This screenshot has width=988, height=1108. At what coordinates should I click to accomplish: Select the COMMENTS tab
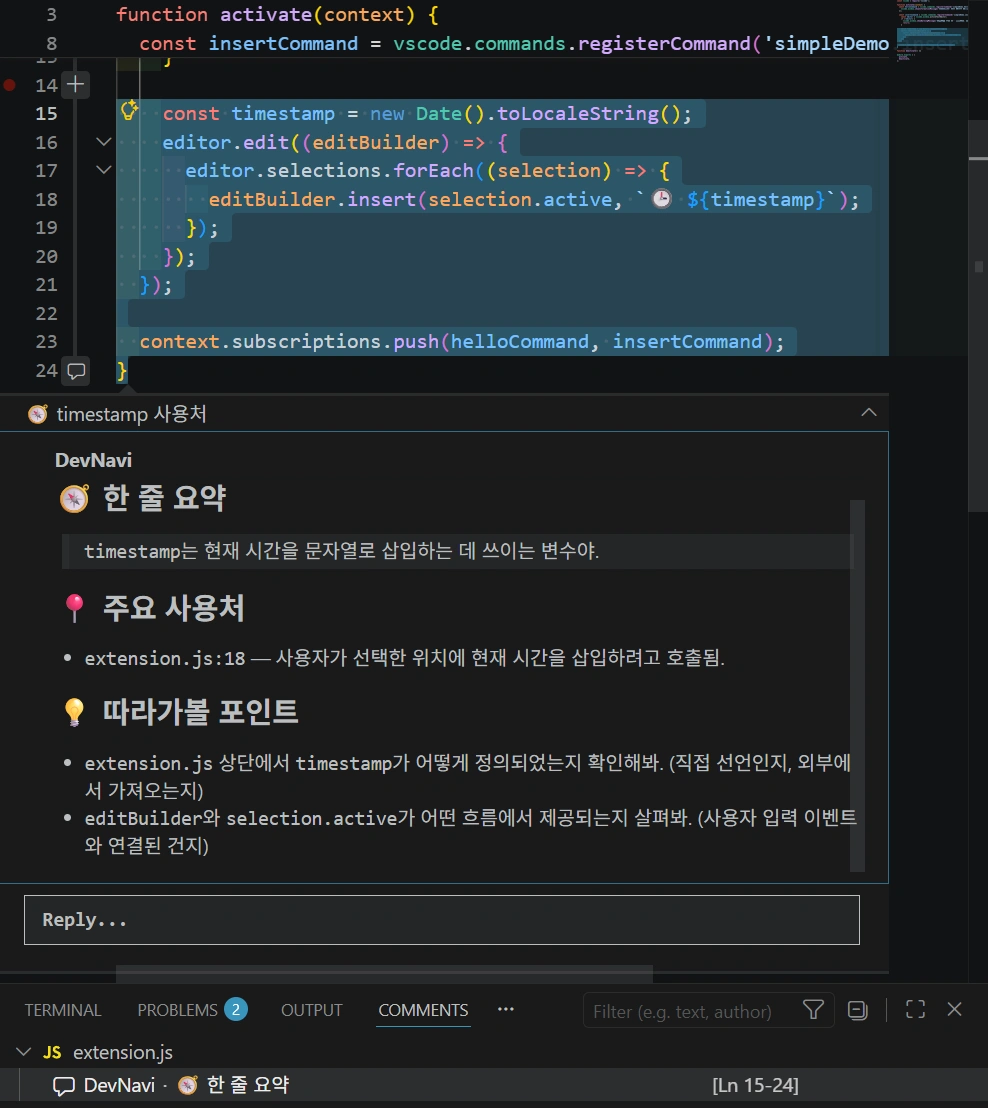[423, 1010]
